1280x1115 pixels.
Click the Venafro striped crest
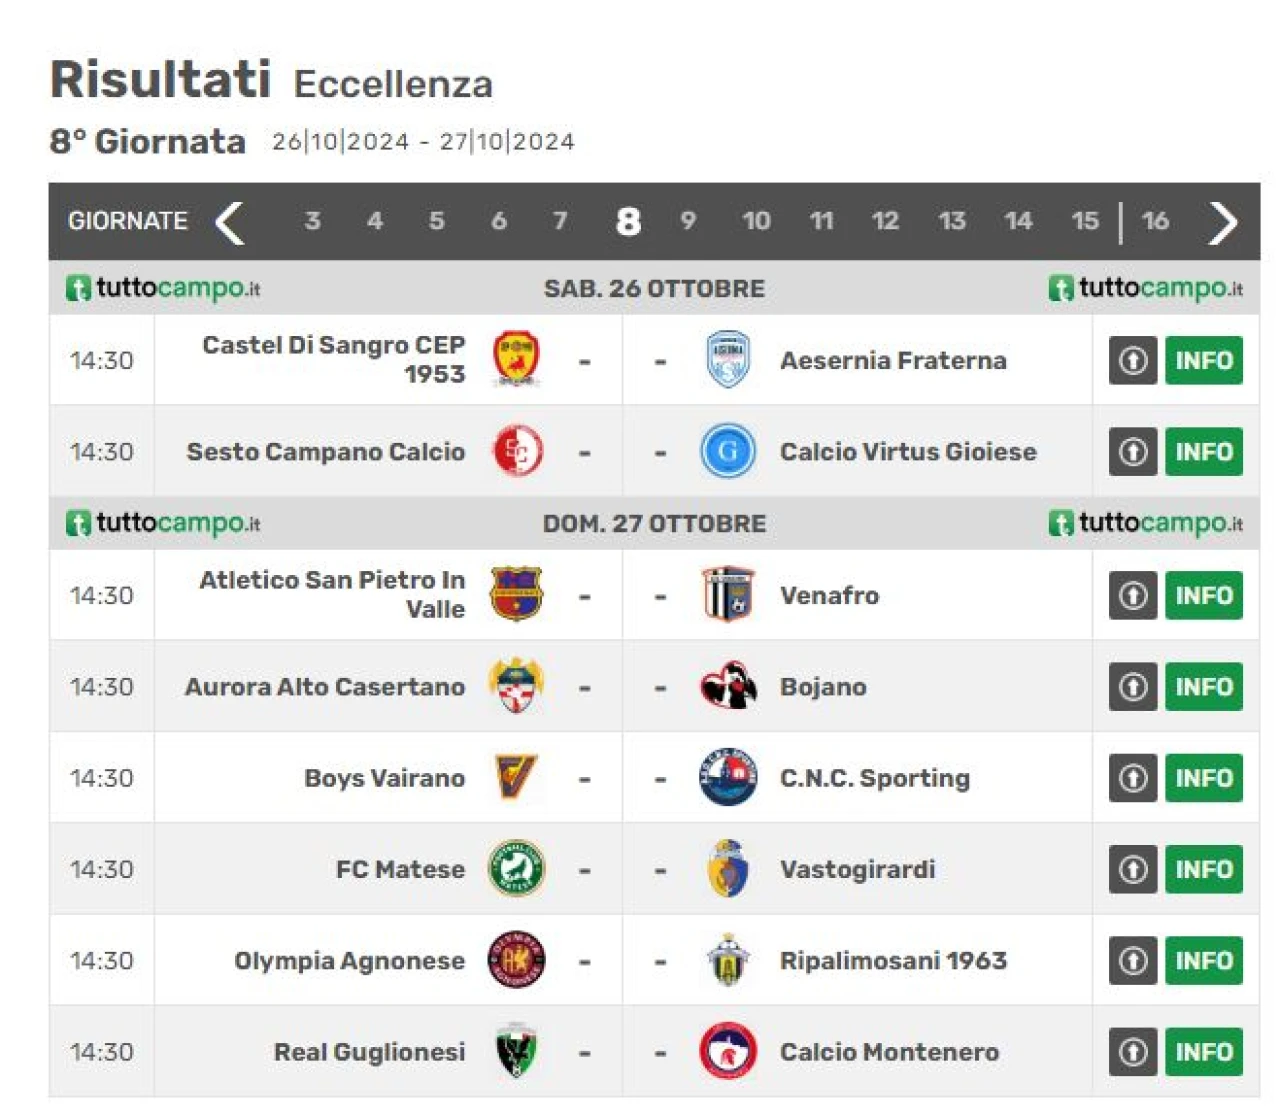tap(727, 595)
